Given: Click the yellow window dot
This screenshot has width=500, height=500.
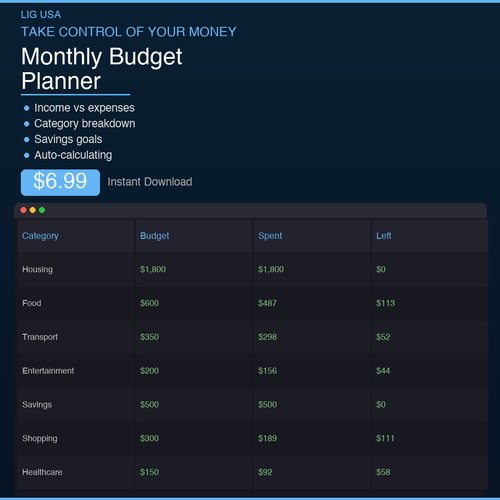Looking at the screenshot, I should tap(33, 210).
